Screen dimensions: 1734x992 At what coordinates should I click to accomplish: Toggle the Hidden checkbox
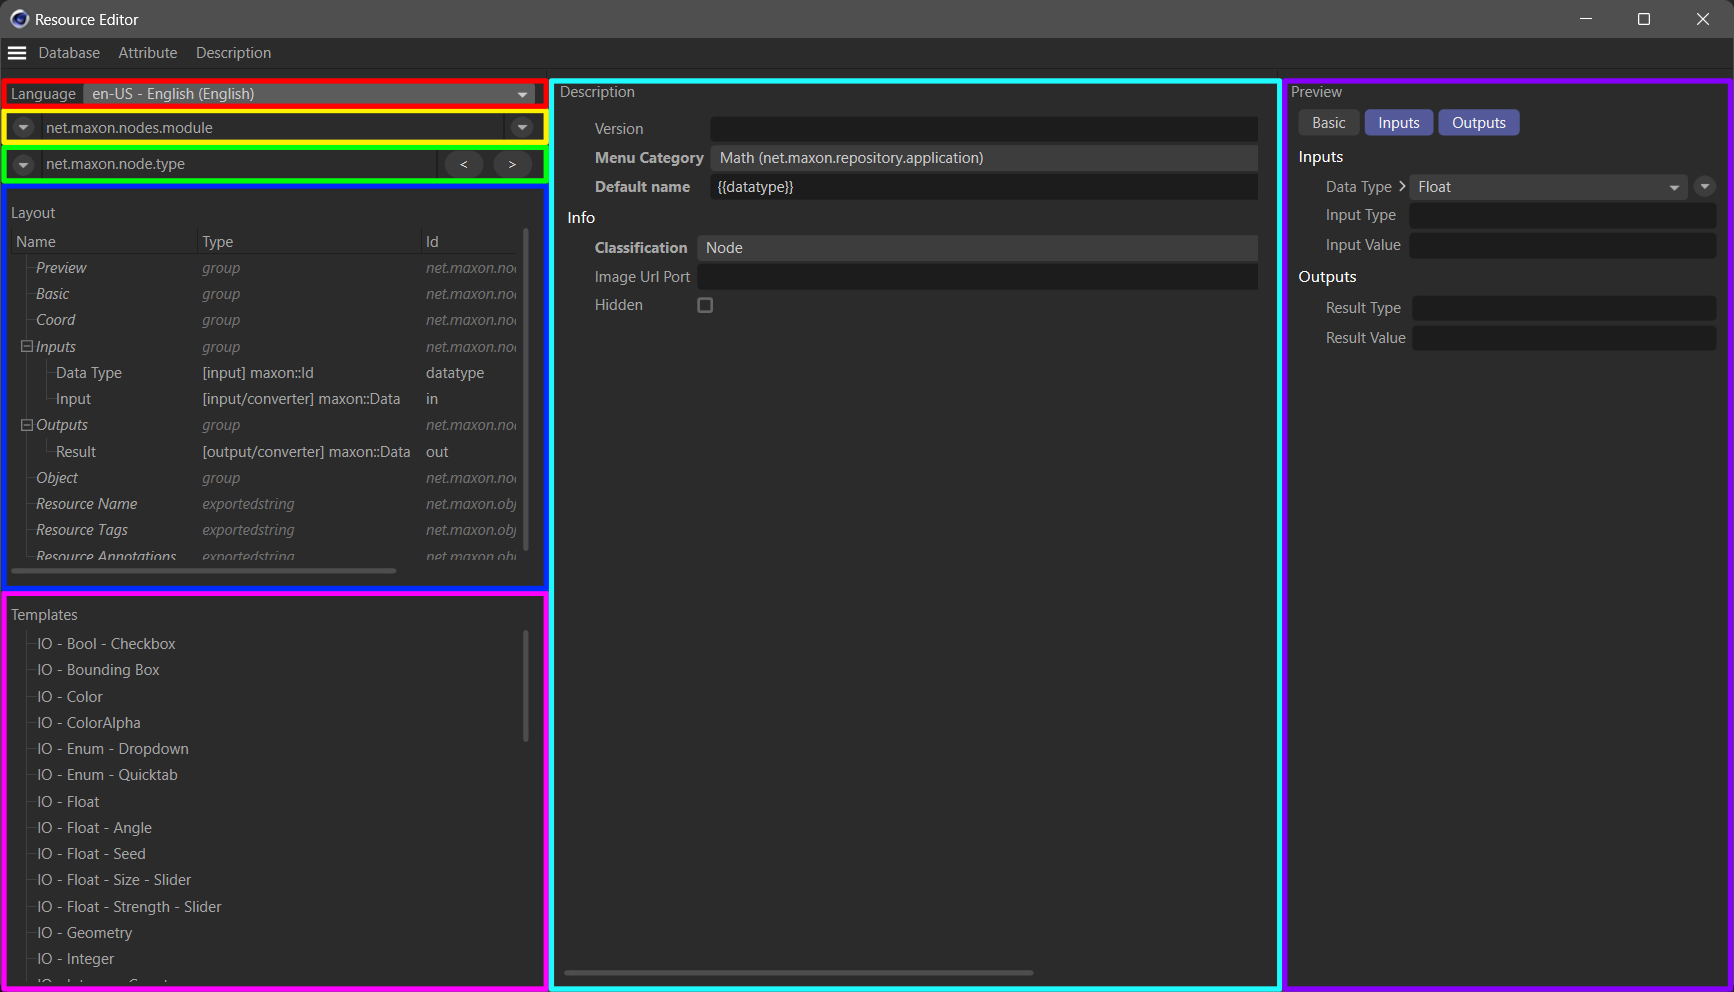click(705, 305)
